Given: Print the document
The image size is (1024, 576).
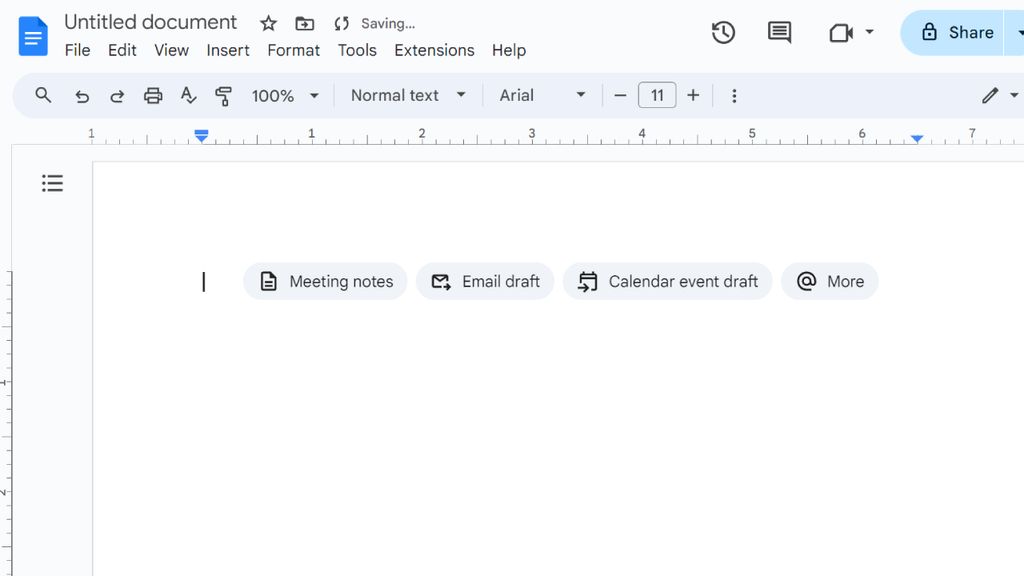Looking at the screenshot, I should pos(152,95).
